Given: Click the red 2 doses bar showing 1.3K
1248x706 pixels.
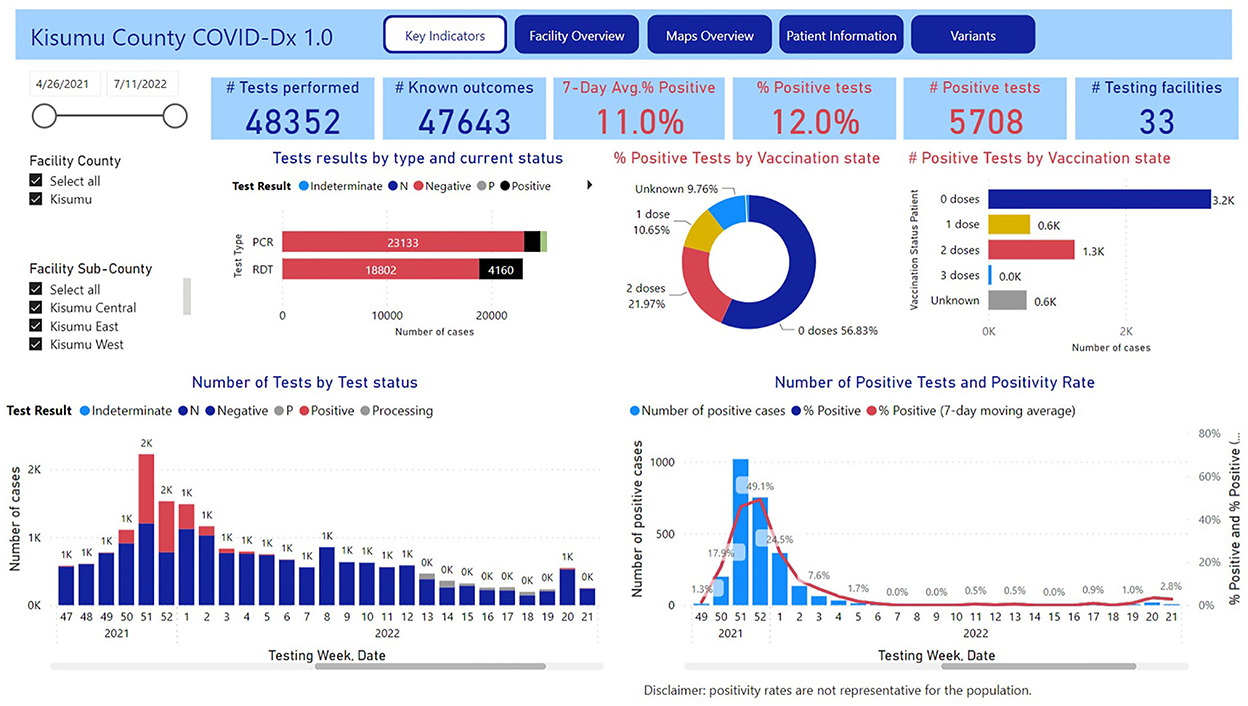Looking at the screenshot, I should 1032,250.
